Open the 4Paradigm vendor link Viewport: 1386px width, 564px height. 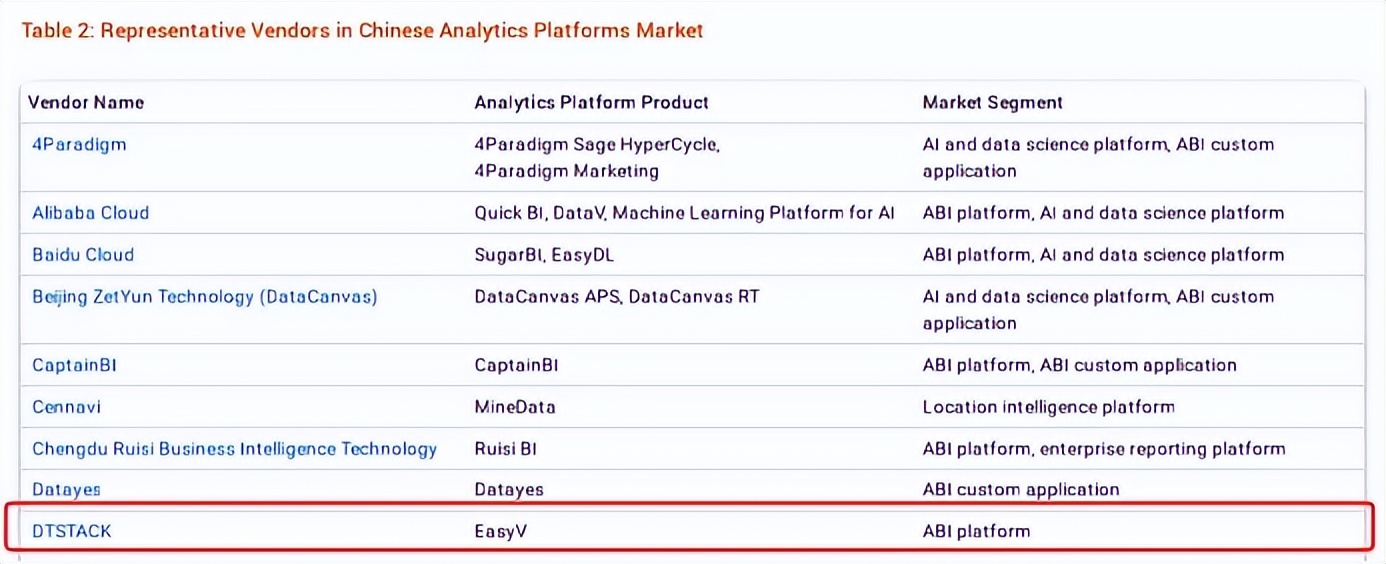pyautogui.click(x=79, y=144)
